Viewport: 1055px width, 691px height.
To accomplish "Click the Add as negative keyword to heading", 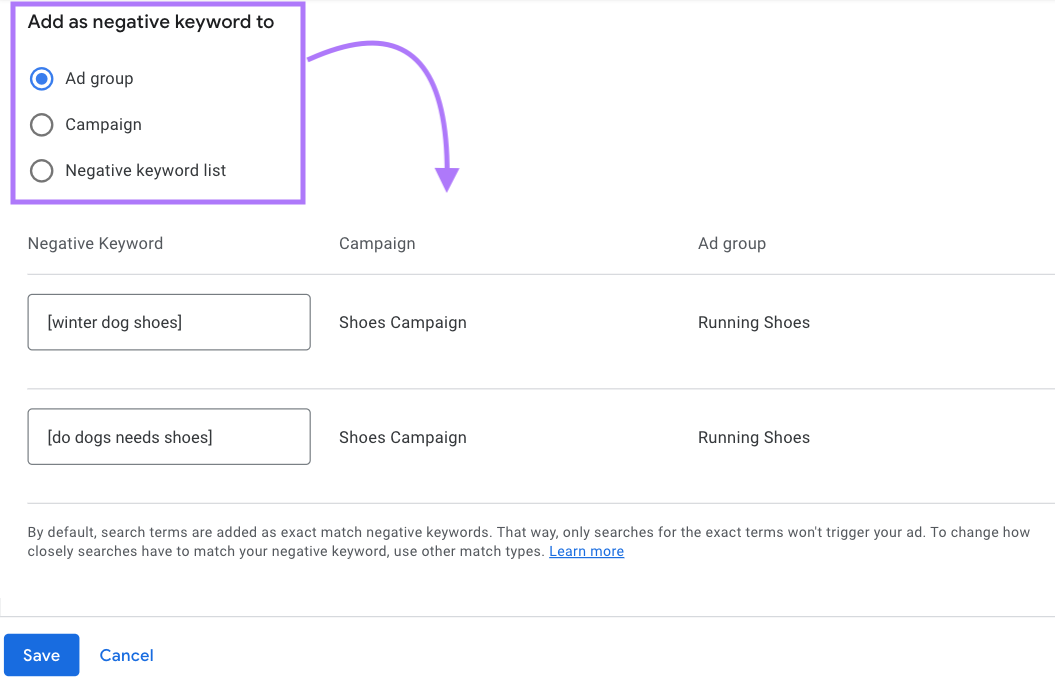I will tap(151, 21).
